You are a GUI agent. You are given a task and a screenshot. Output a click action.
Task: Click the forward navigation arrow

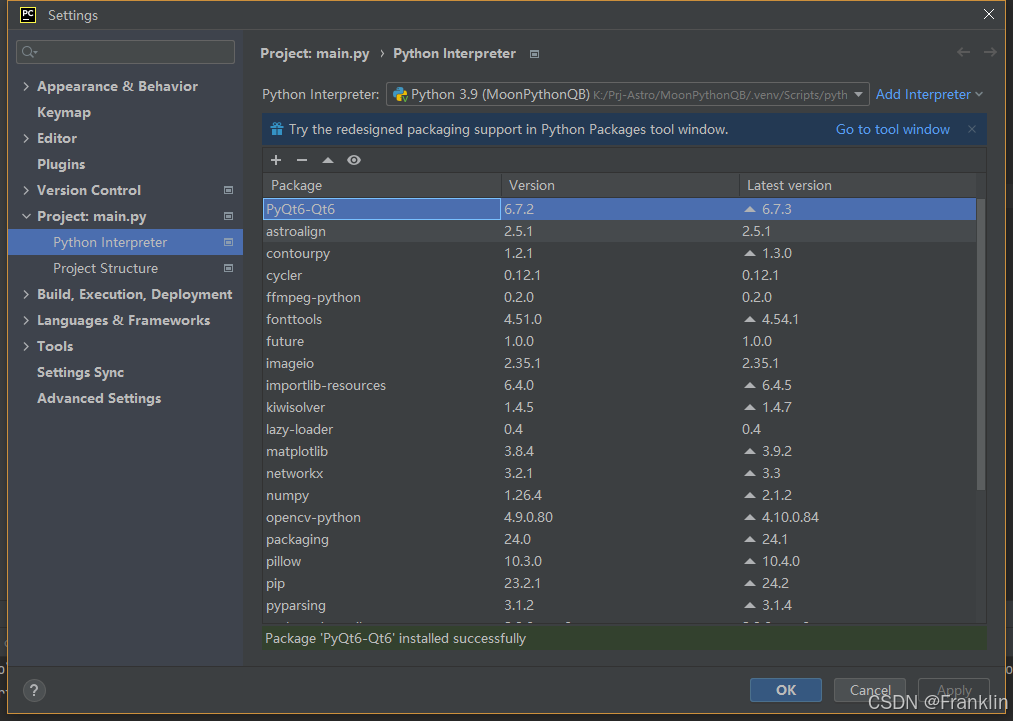(988, 52)
